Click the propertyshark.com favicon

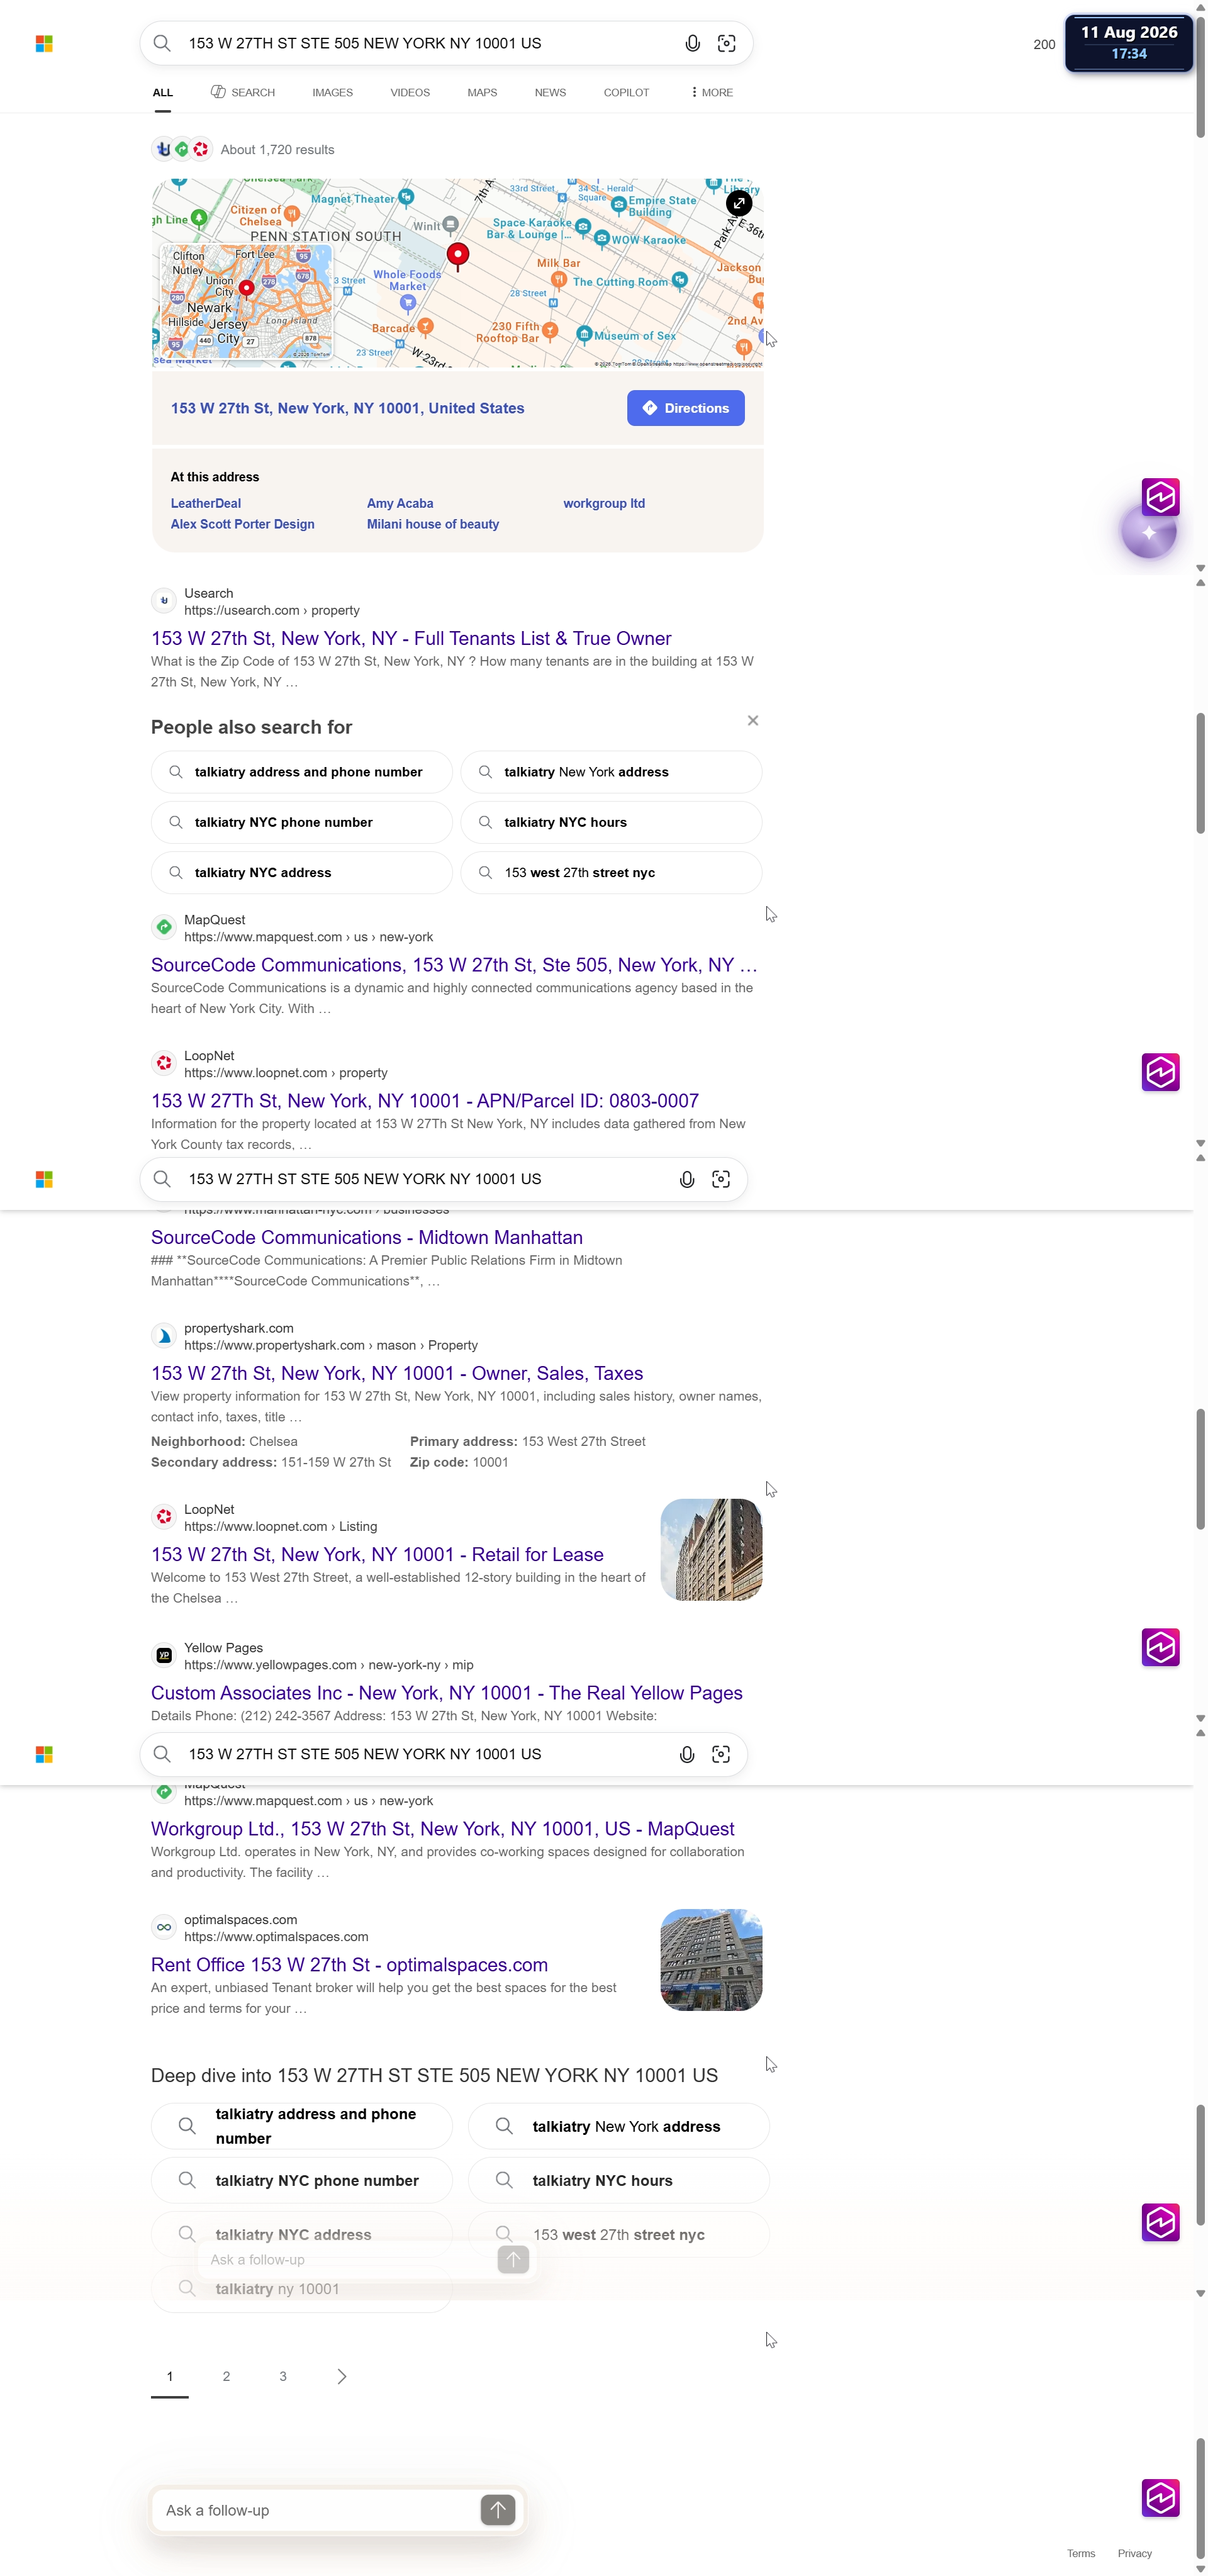(x=164, y=1336)
